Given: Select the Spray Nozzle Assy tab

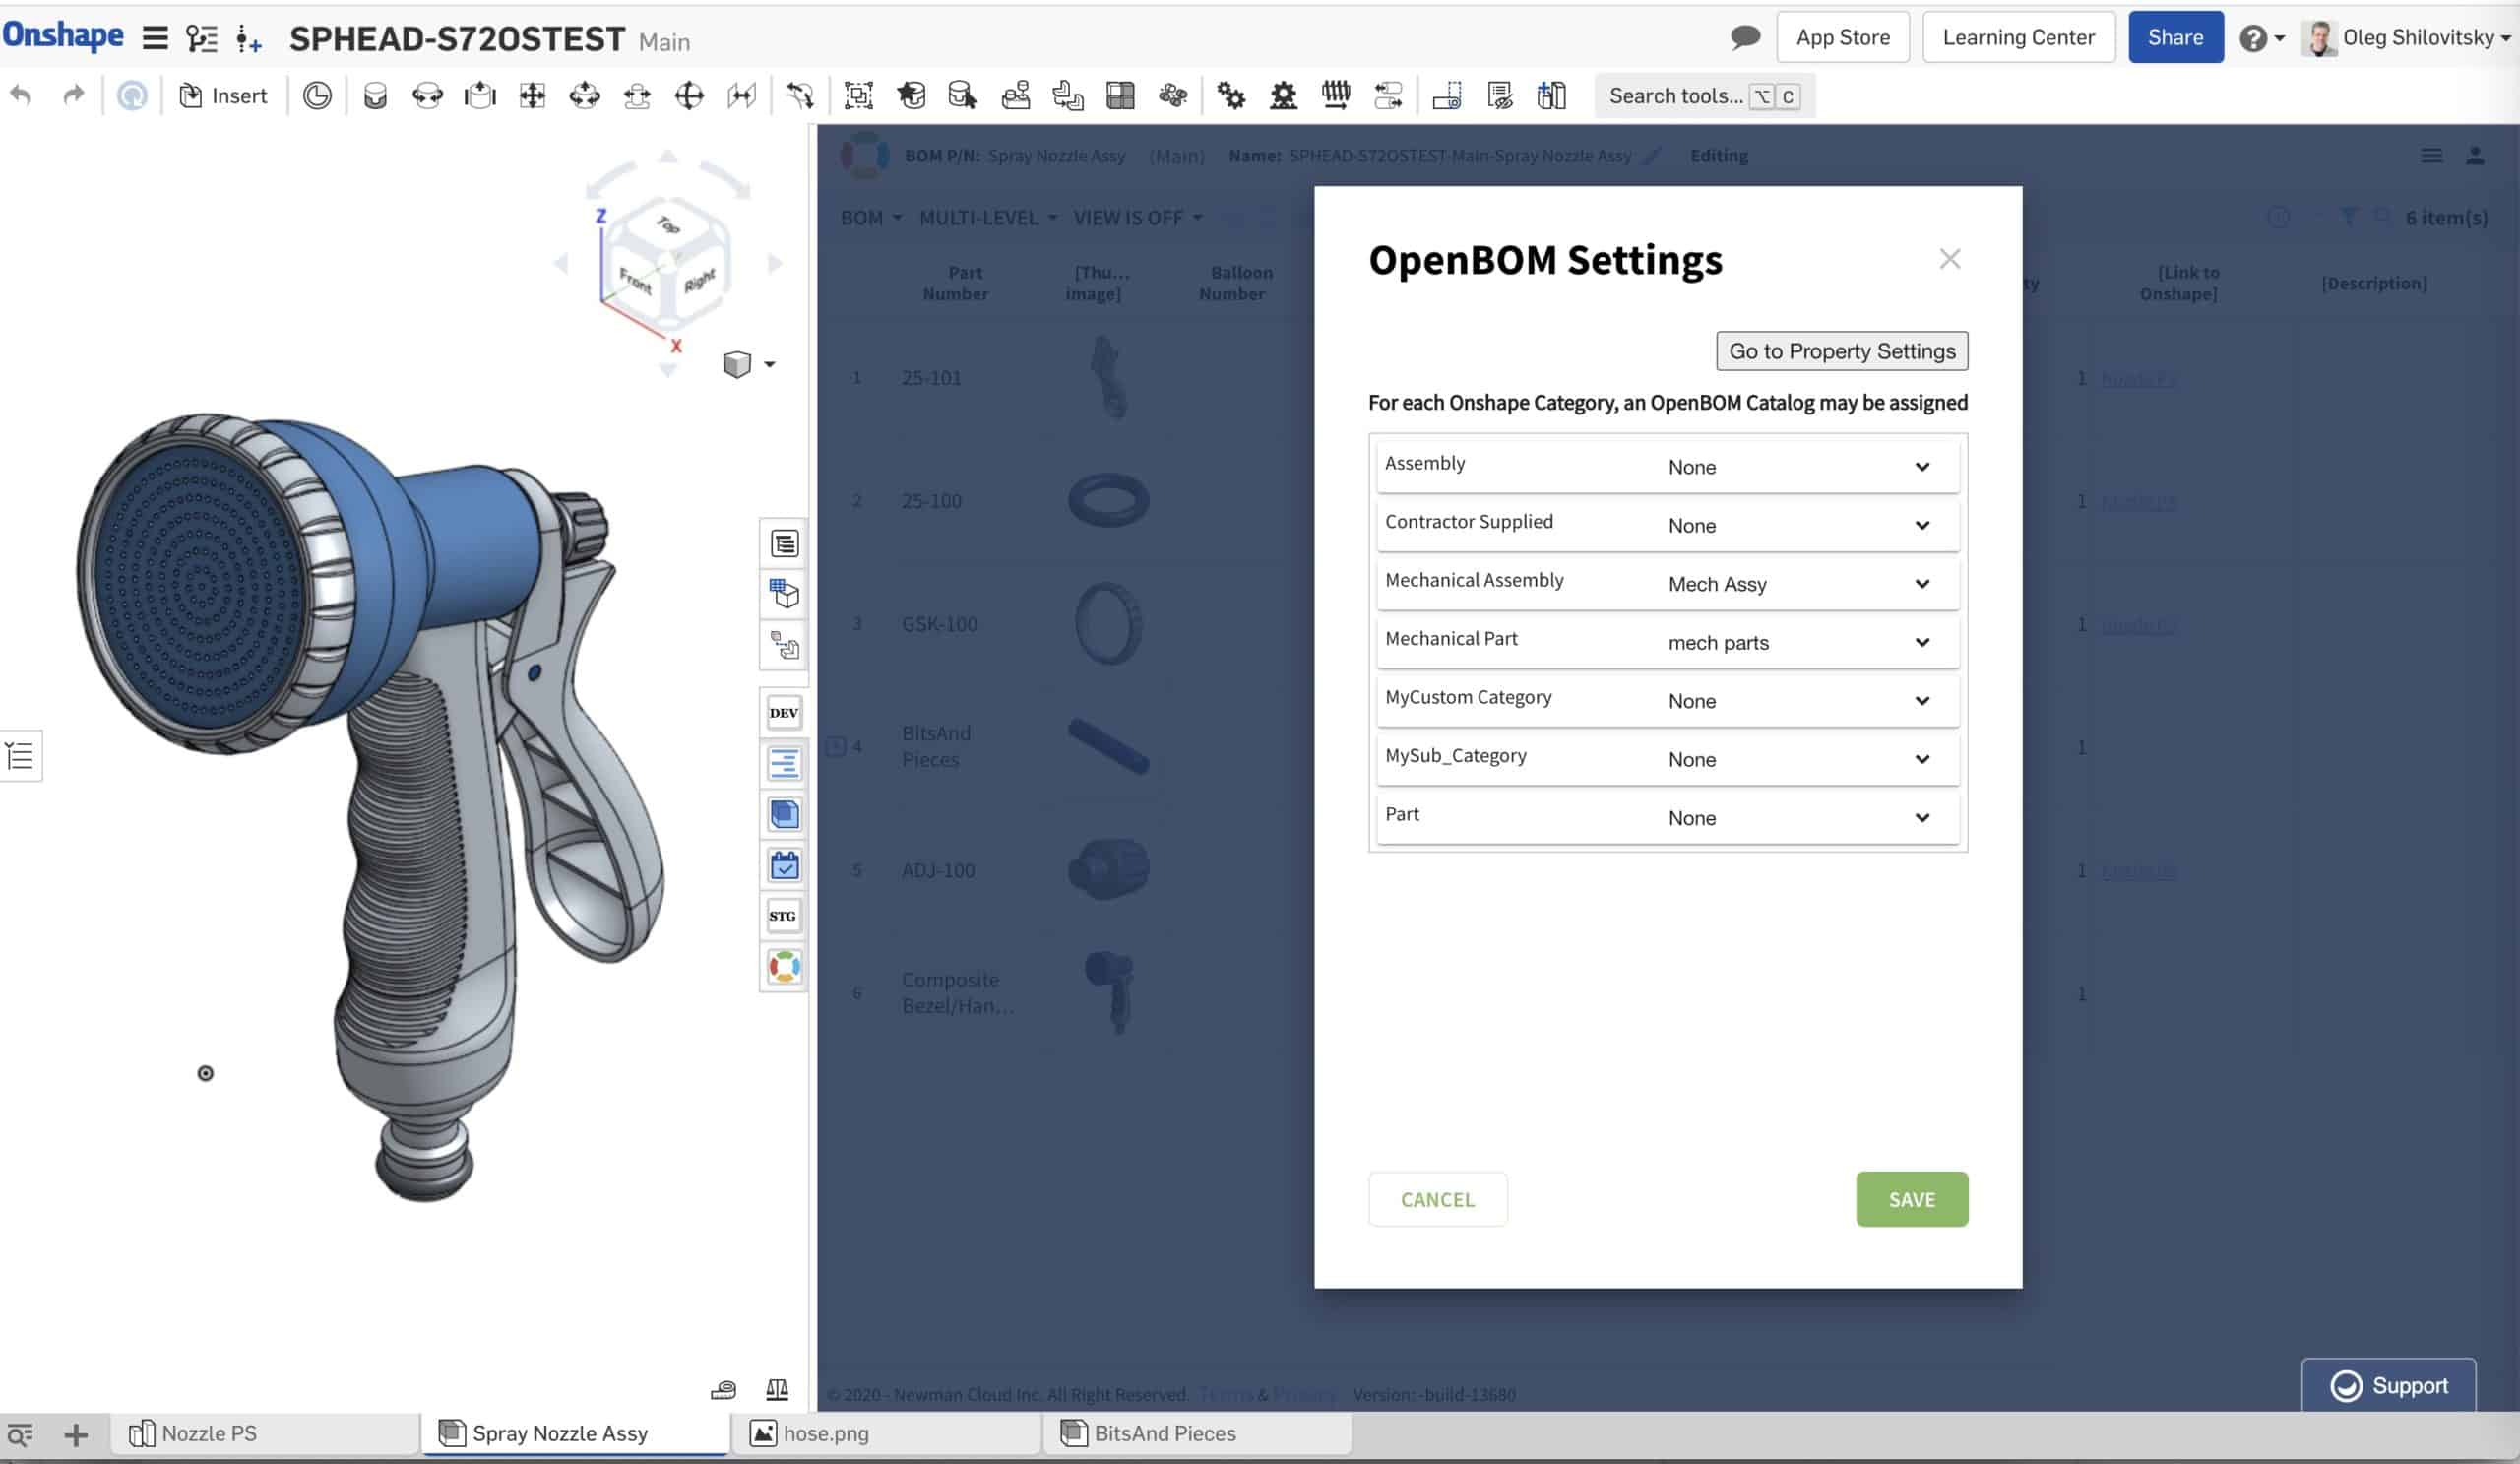Looking at the screenshot, I should pos(559,1431).
